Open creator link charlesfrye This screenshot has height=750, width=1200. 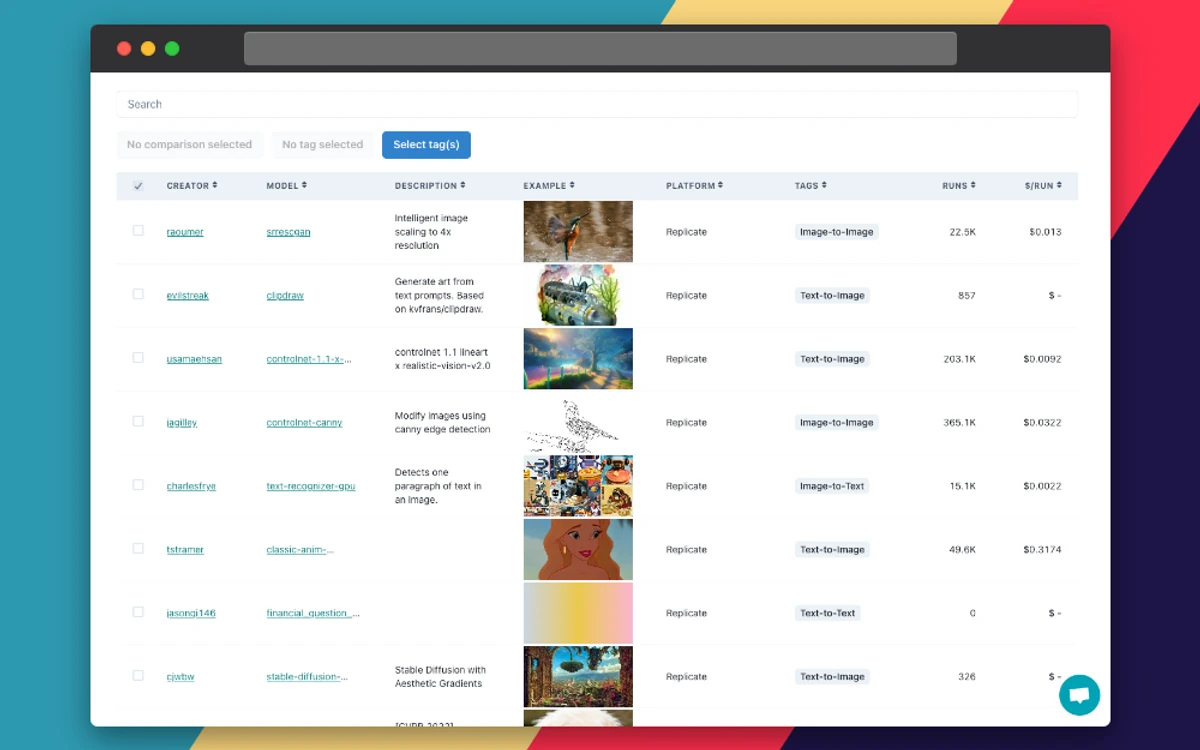(191, 486)
